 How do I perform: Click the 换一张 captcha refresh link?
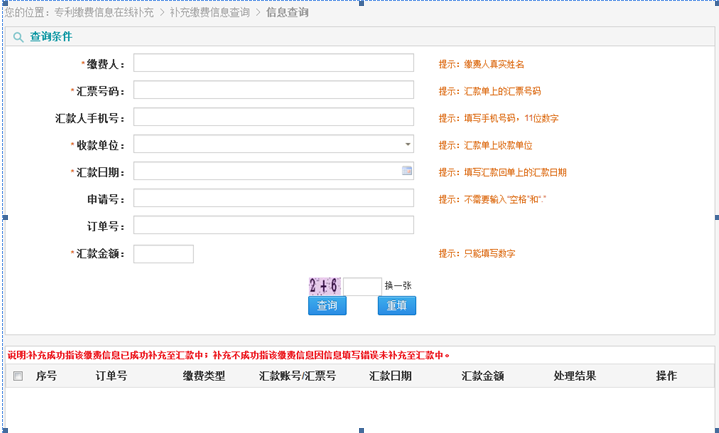click(398, 286)
